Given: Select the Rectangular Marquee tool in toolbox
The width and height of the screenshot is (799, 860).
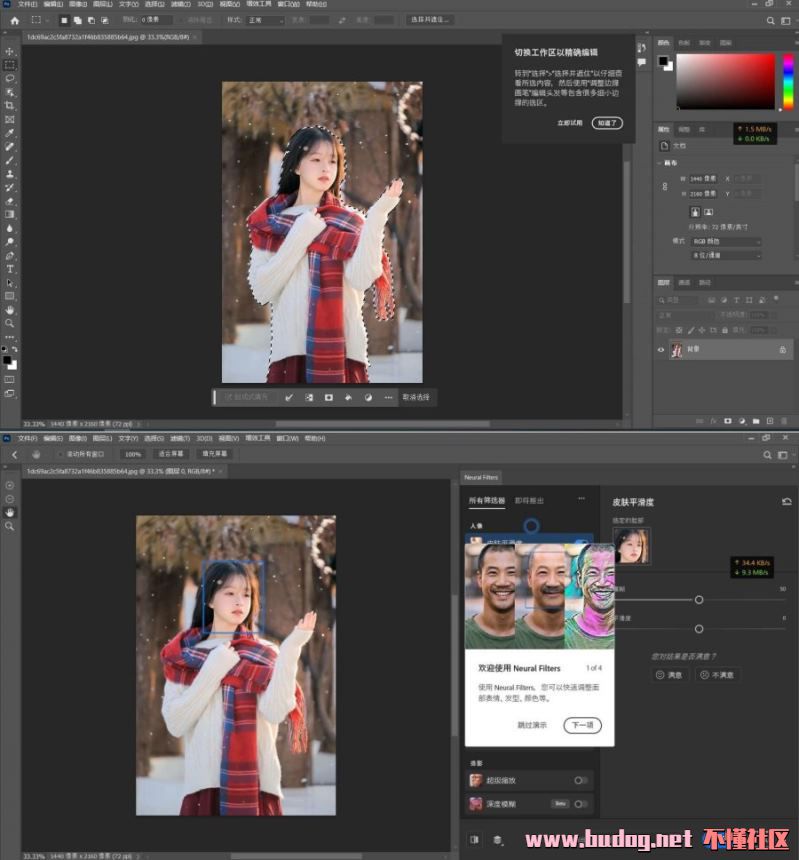Looking at the screenshot, I should coord(10,65).
